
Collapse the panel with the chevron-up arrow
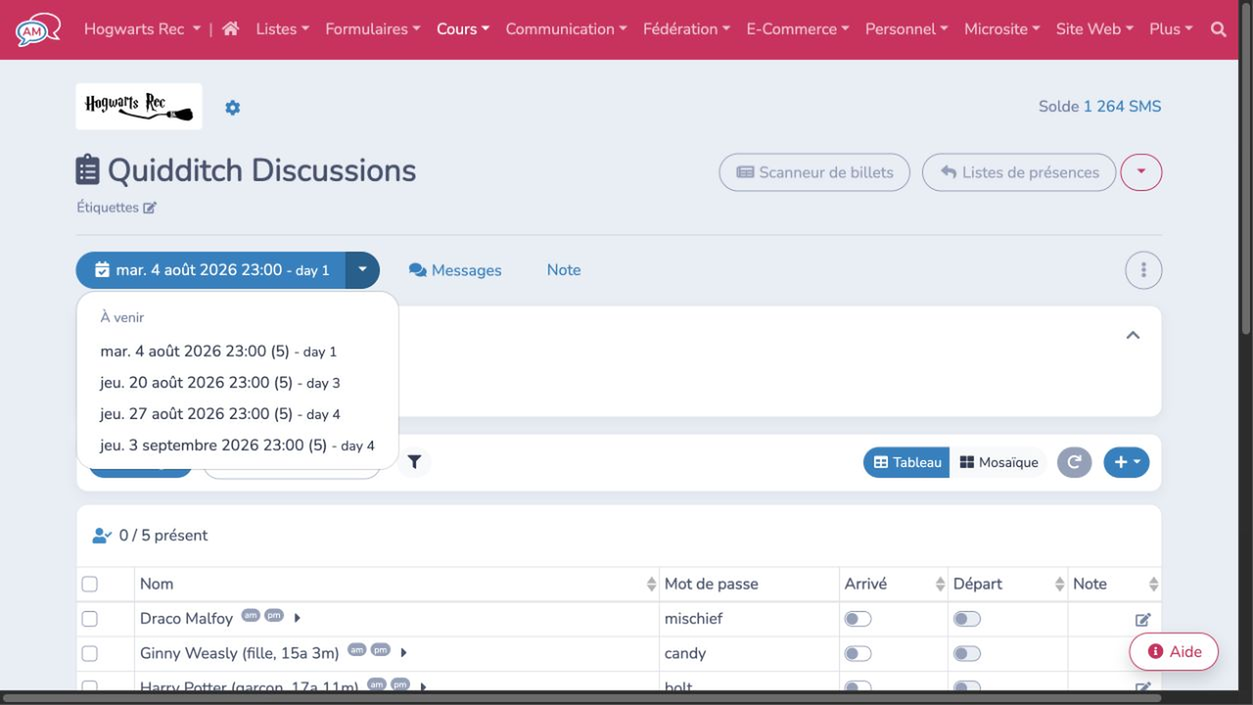coord(1133,336)
